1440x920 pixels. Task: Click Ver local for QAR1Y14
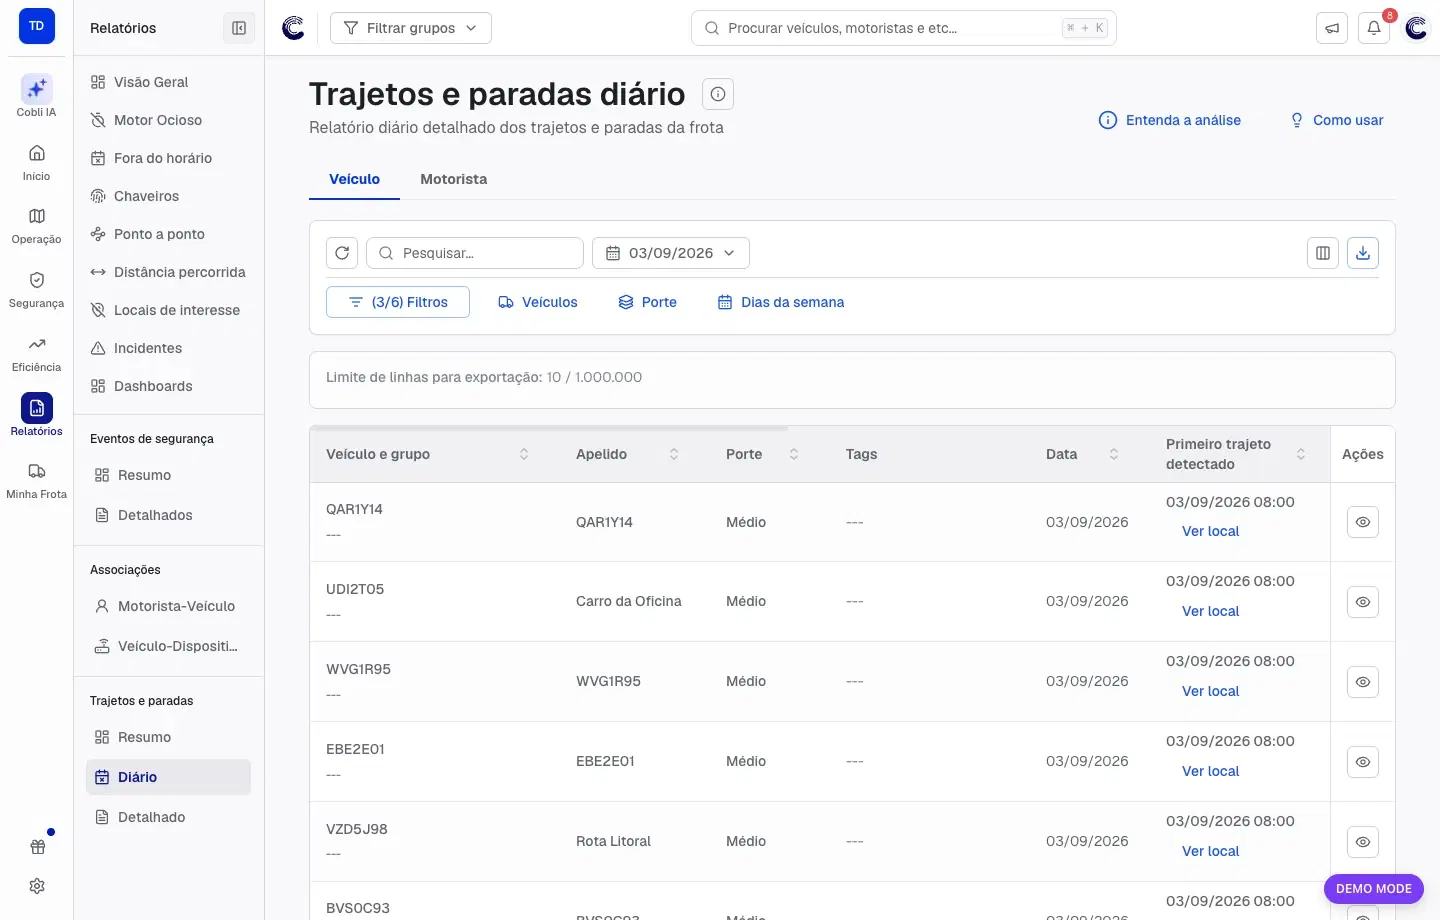[x=1210, y=531]
